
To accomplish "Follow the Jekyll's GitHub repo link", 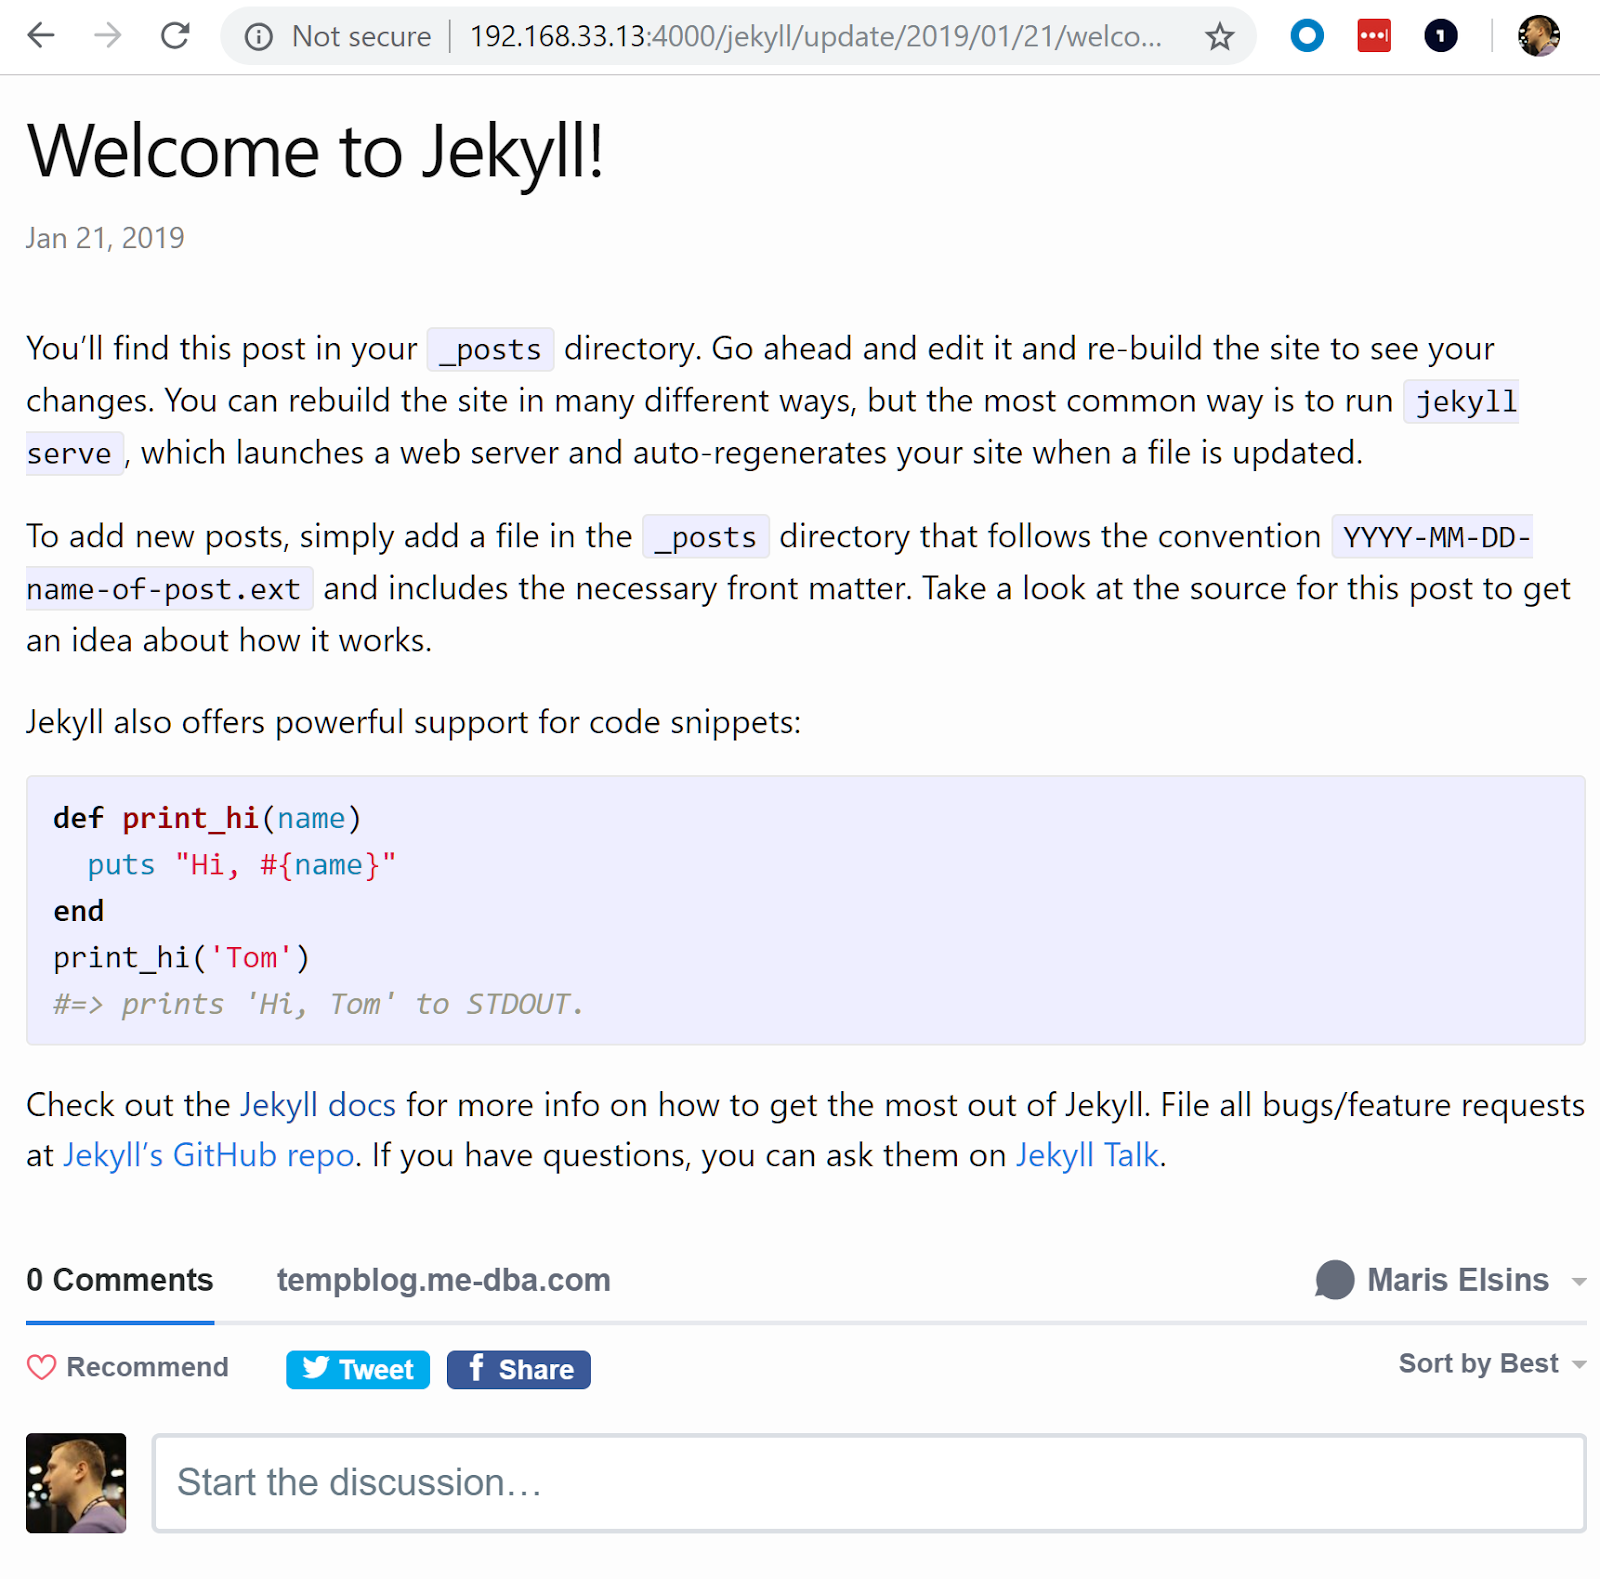I will tap(209, 1156).
